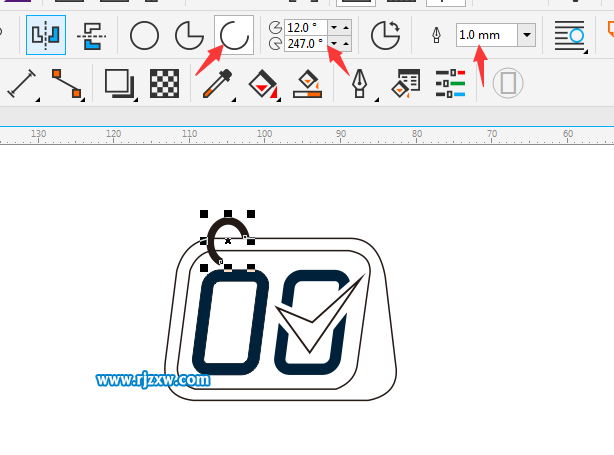Decrease the 12.0° starting angle value
Screen dimensions: 614x455
point(334,27)
